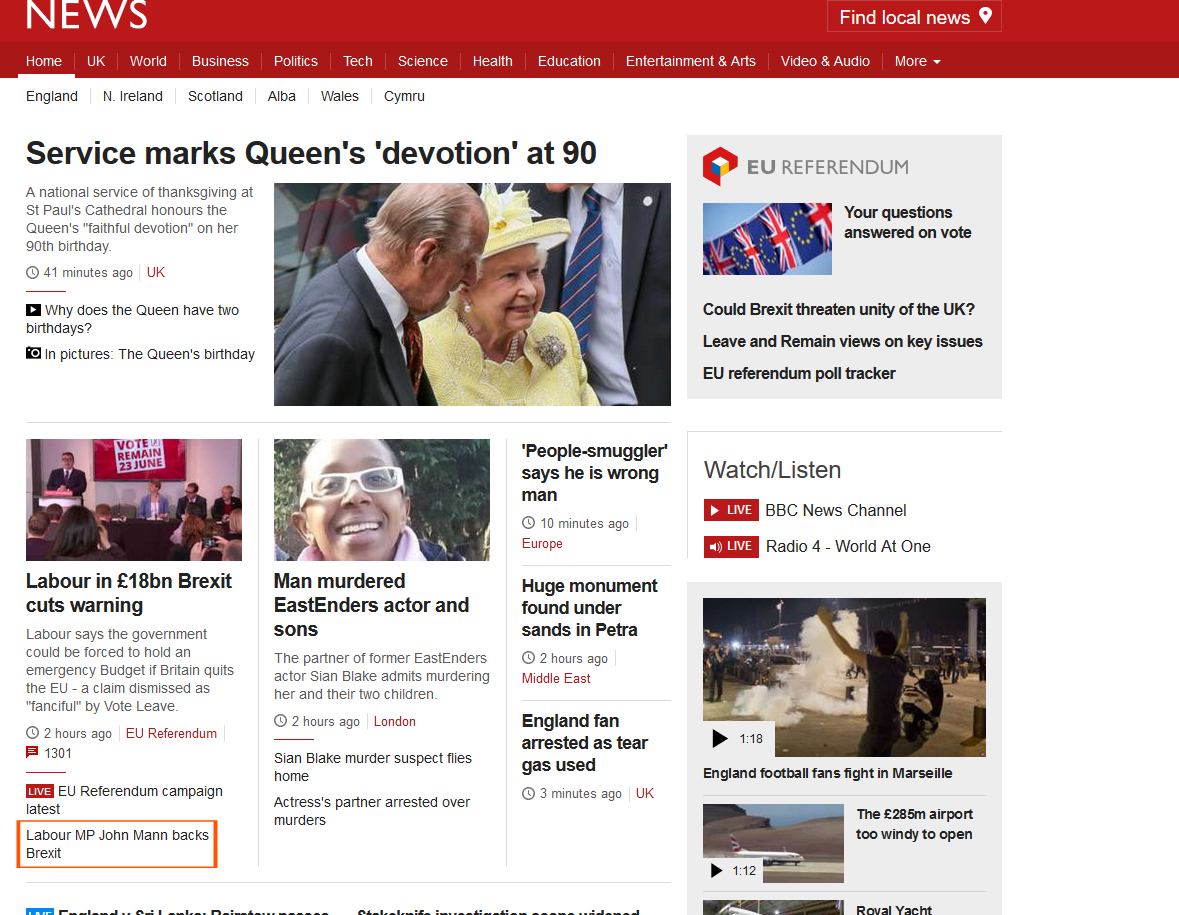Open 'Labour MP John Mann backs Brexit'
The image size is (1179, 915).
click(117, 844)
